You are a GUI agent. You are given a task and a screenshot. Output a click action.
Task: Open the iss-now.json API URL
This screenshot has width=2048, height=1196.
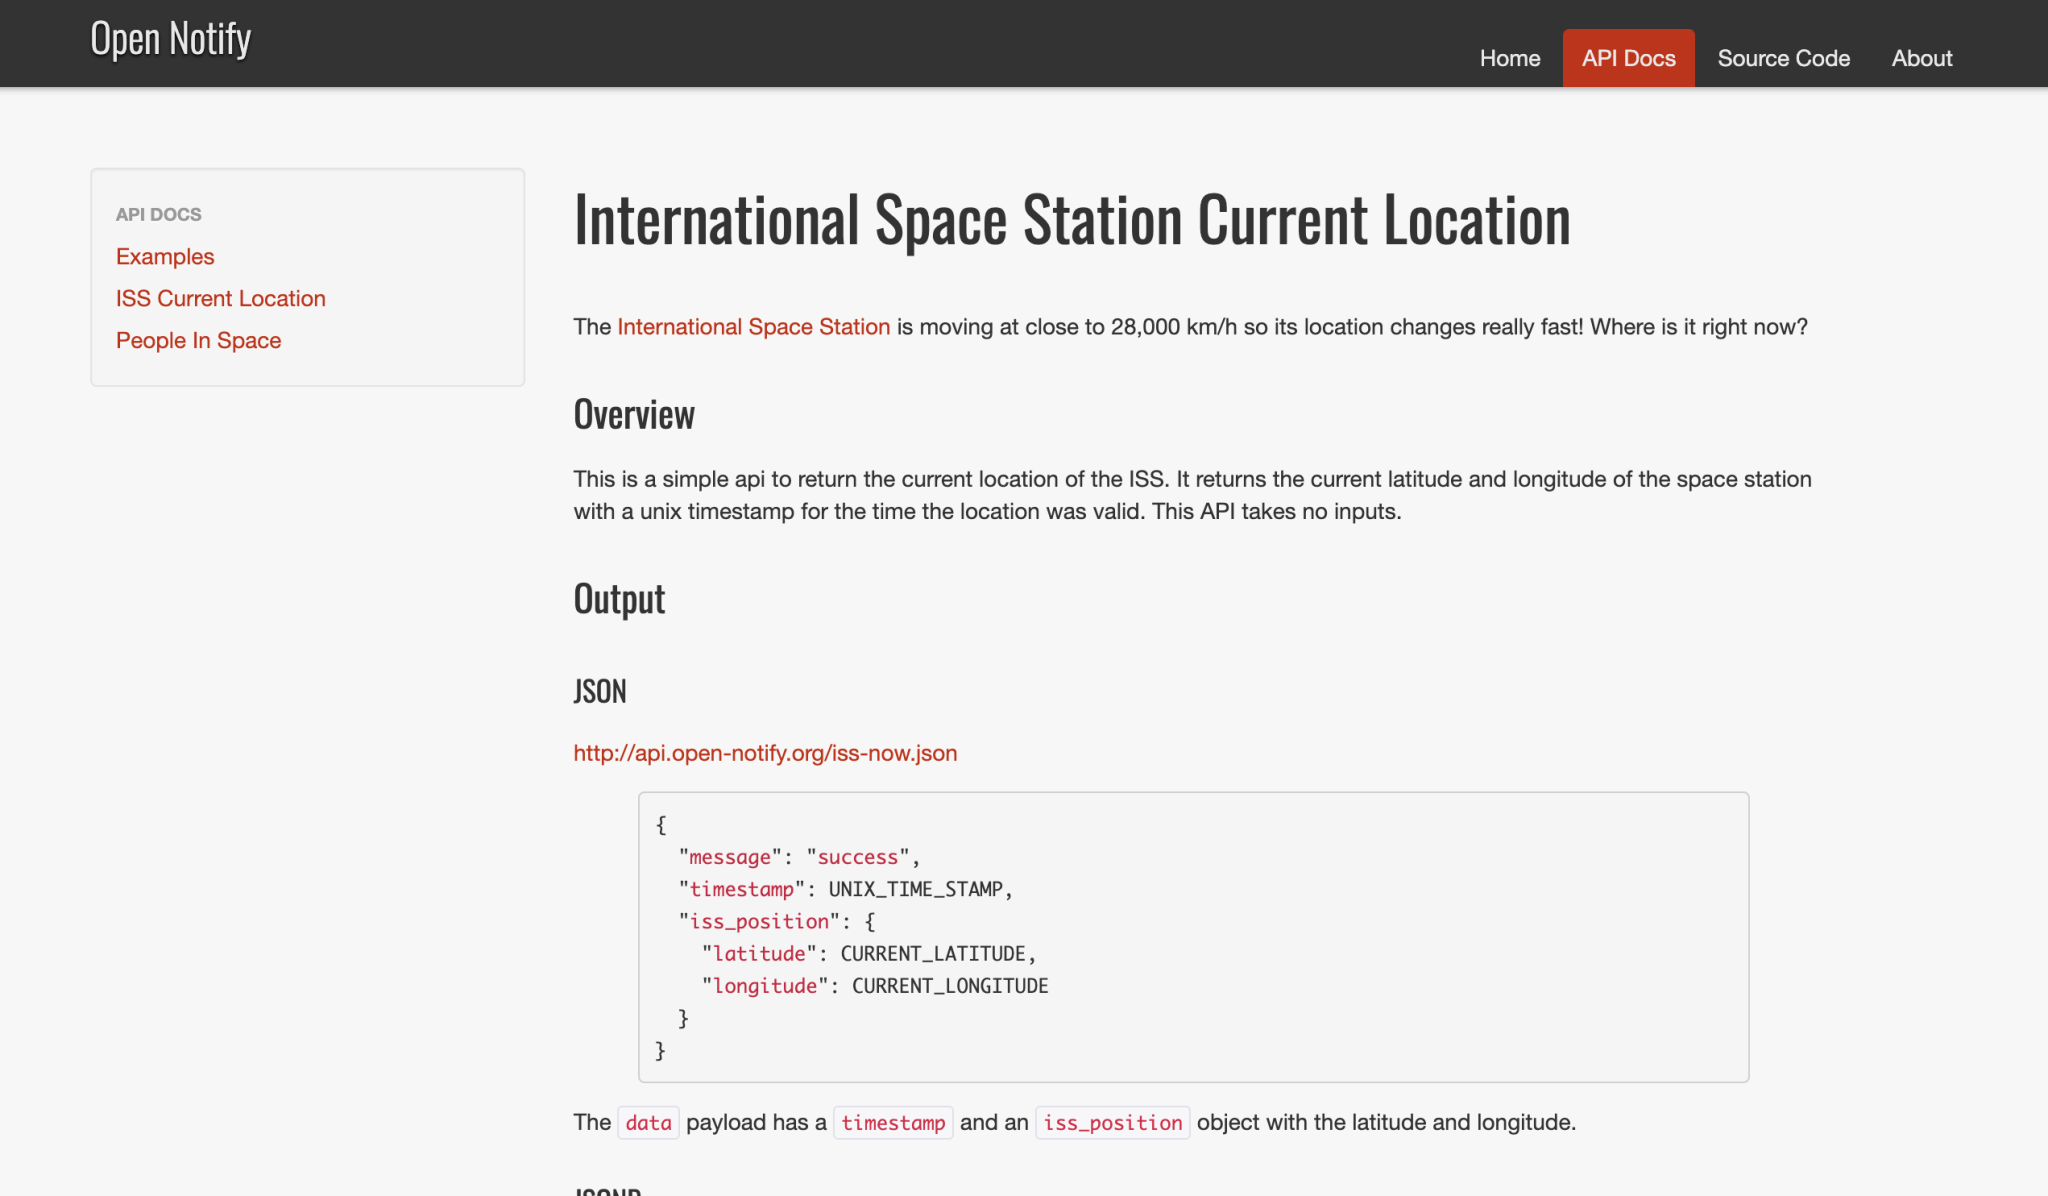765,753
